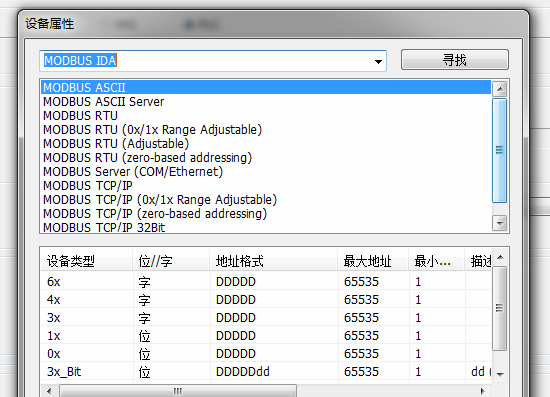Click the table horizontal scrollbar thumb

click(178, 391)
